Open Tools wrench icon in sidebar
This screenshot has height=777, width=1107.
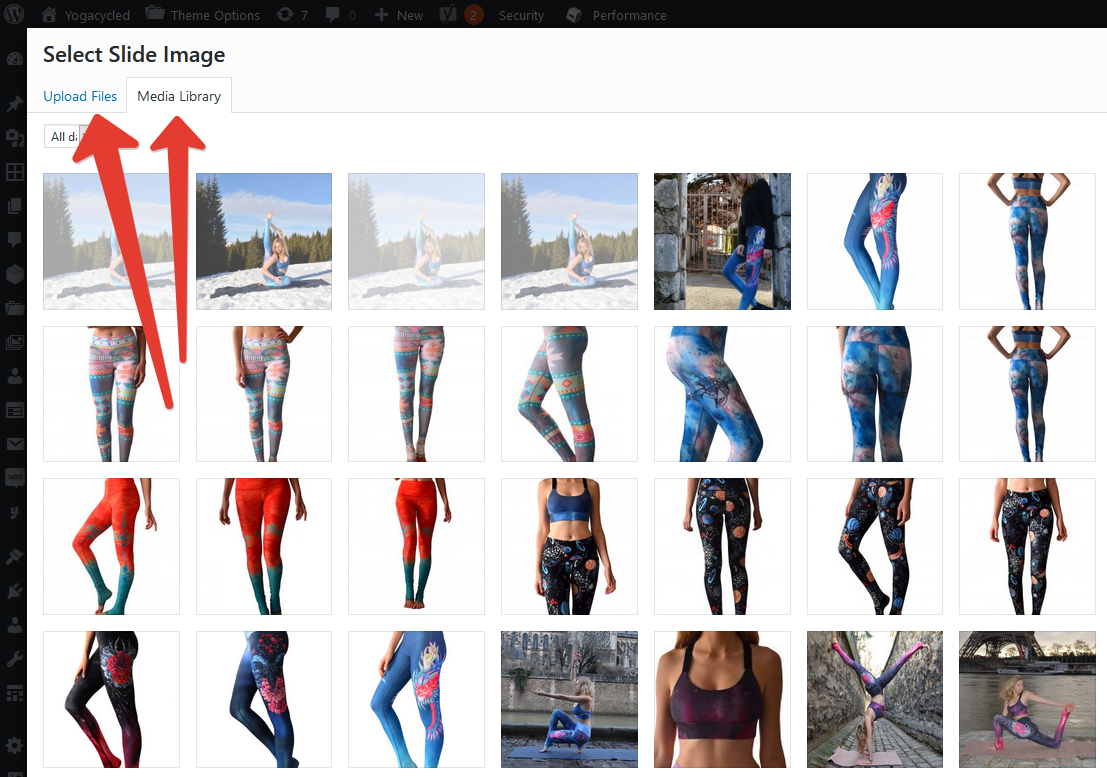tap(14, 659)
